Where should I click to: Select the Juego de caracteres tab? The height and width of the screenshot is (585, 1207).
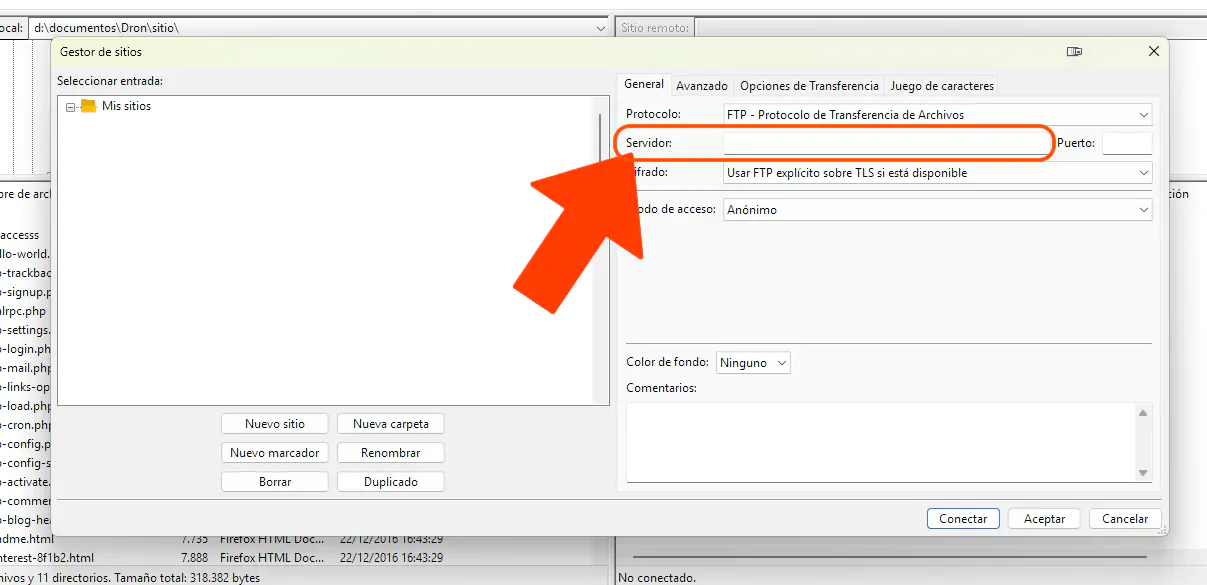941,85
